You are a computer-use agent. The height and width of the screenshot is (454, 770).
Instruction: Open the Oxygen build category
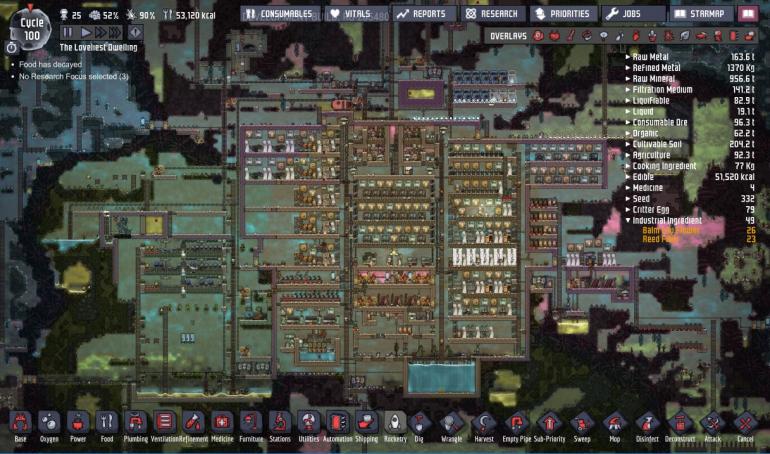49,426
